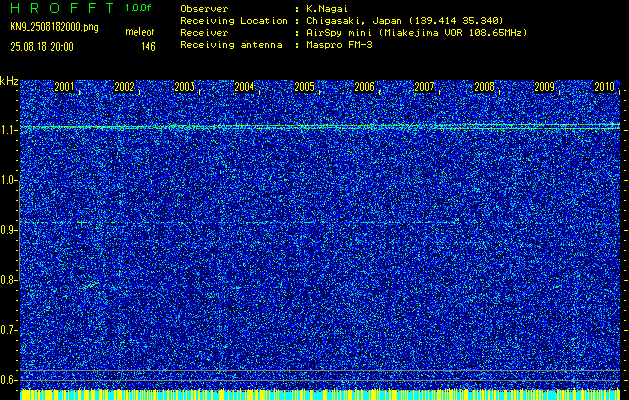Click the date 25.08.18 20:00
Screen dimensions: 629x400
(42, 47)
